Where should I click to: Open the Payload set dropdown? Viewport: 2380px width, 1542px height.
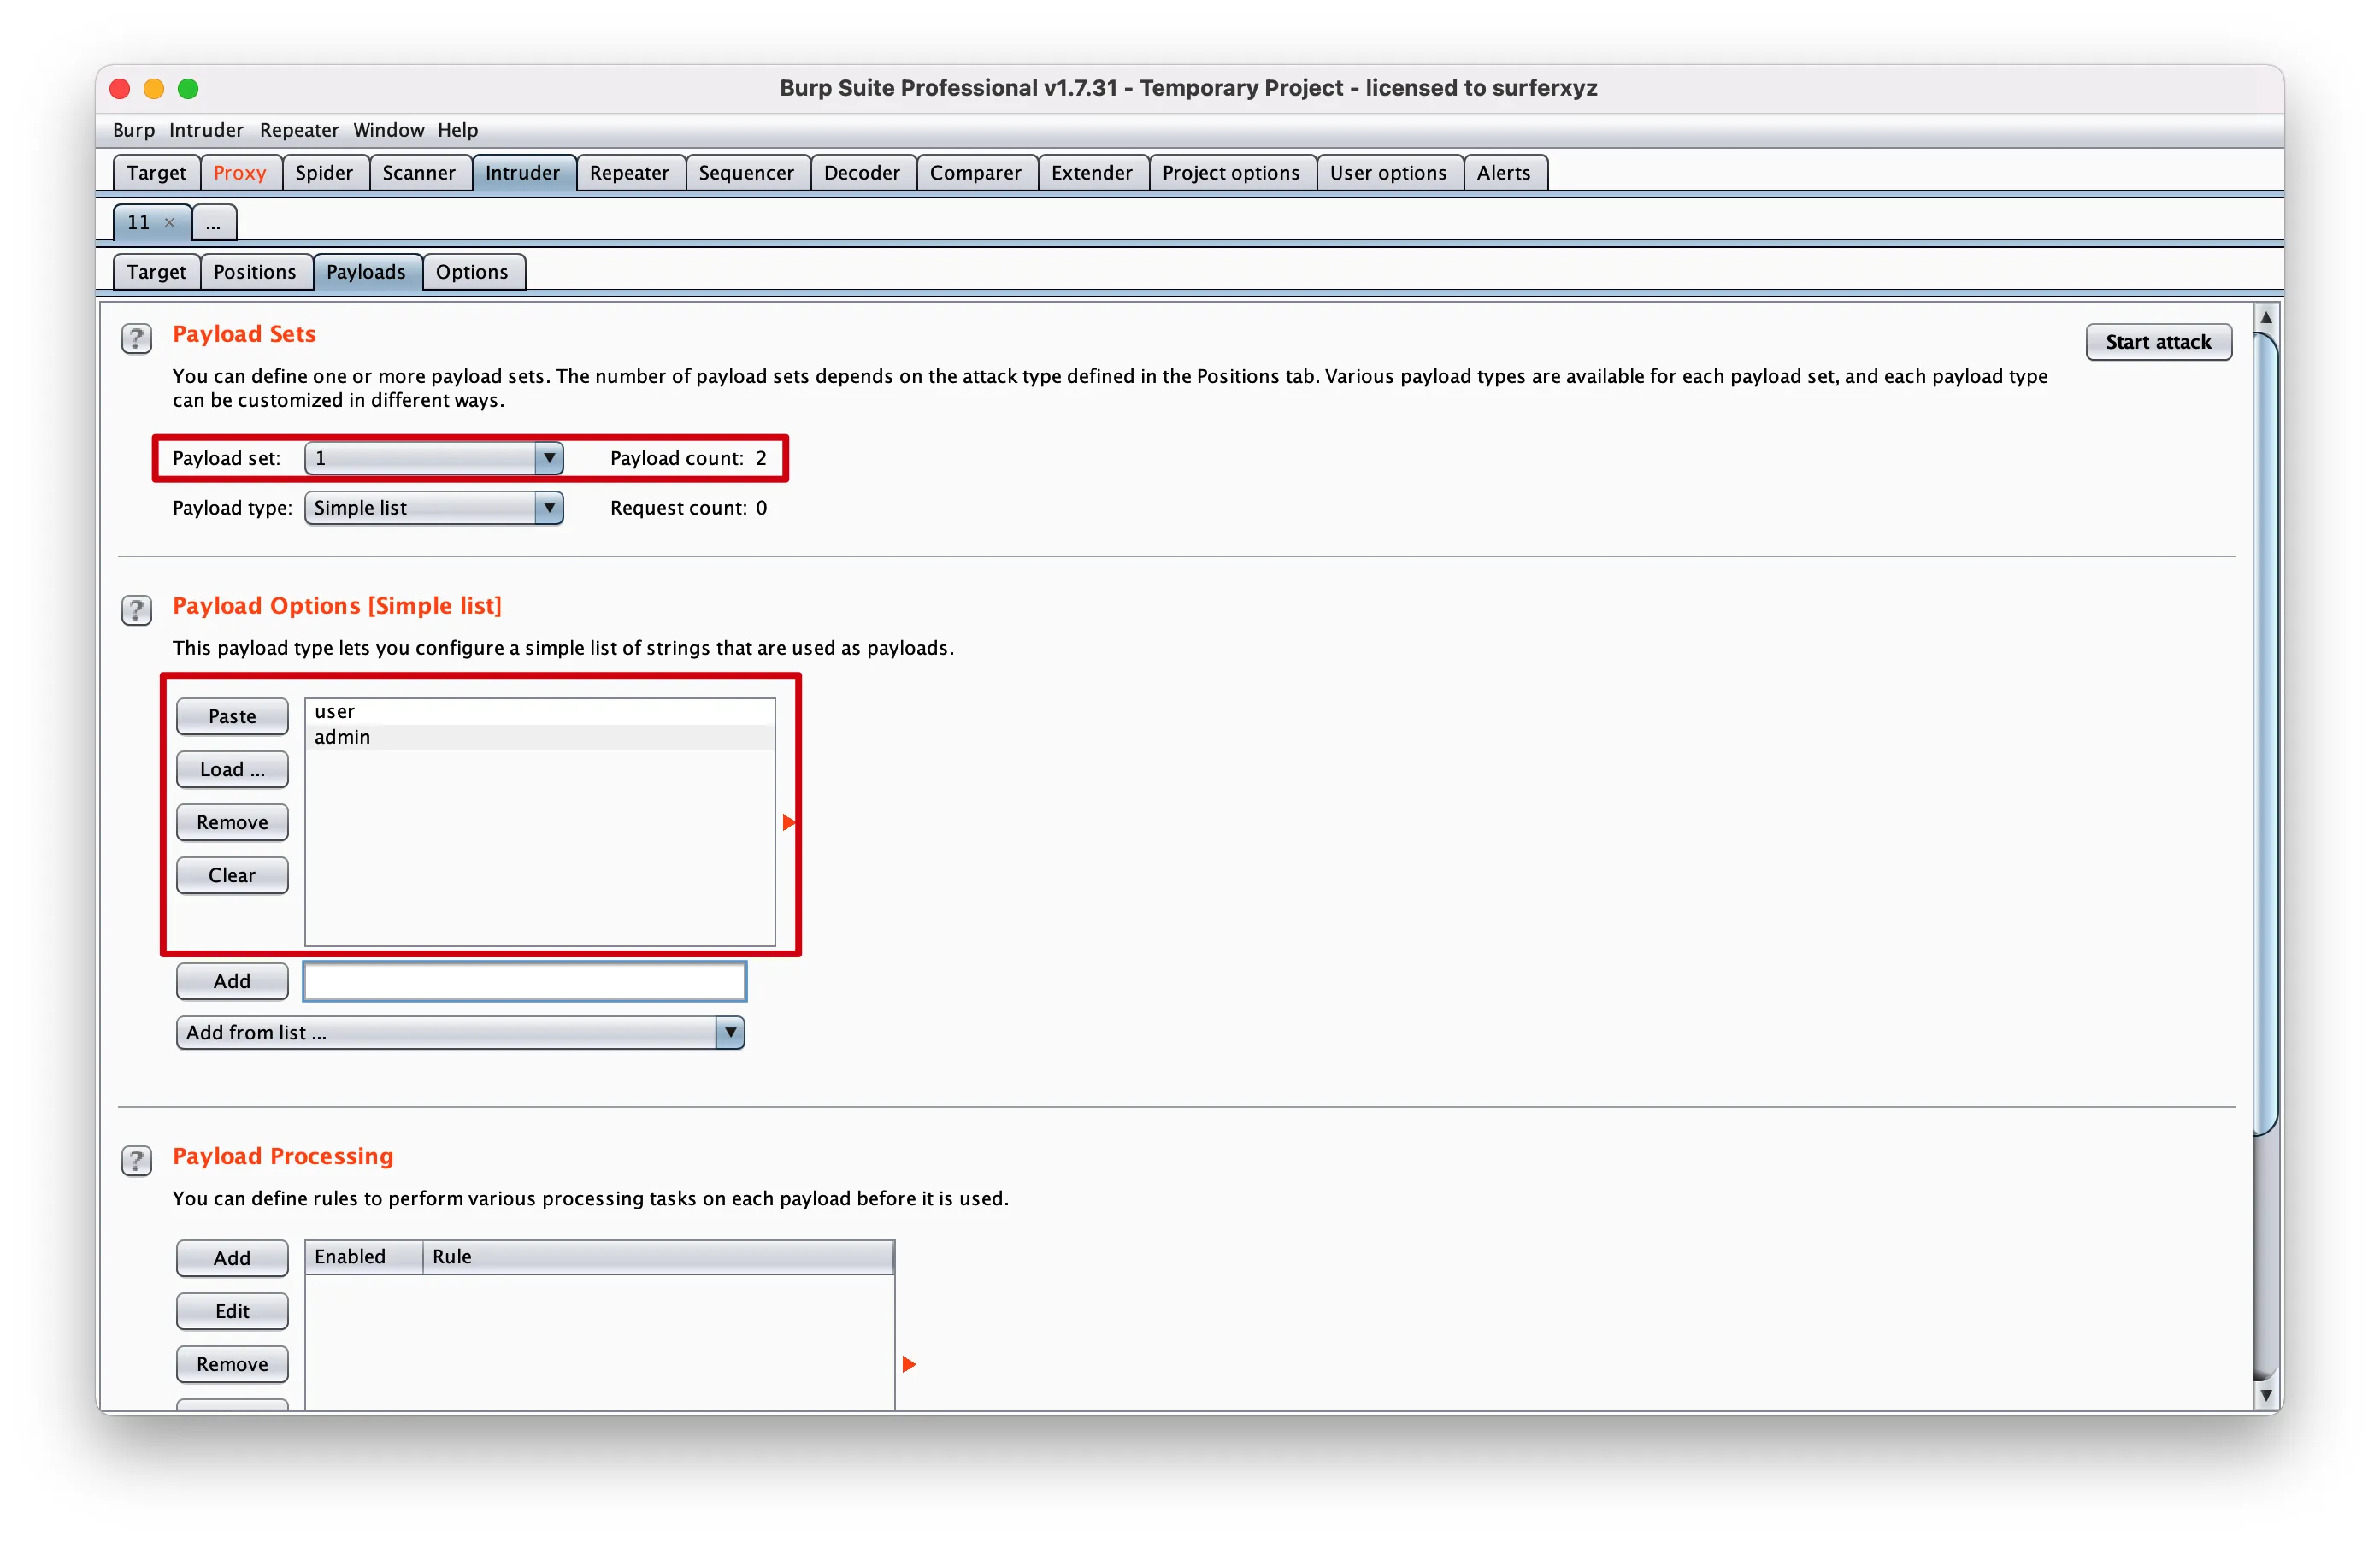point(434,458)
